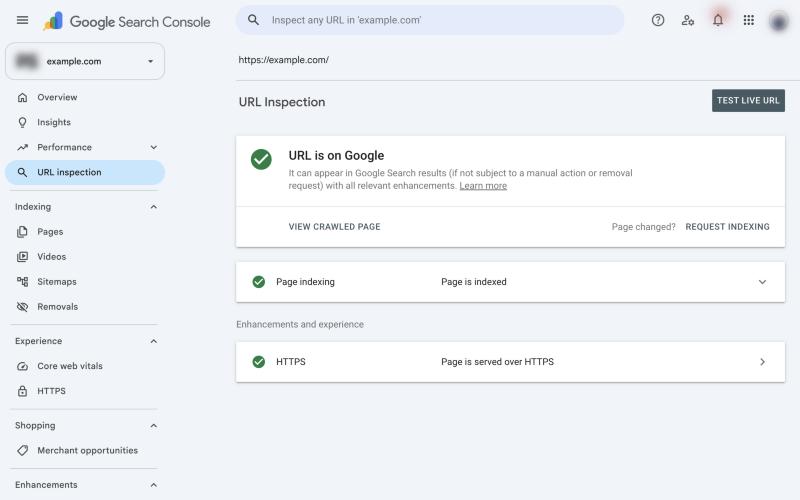800x500 pixels.
Task: Open the Help question mark icon
Action: (x=658, y=20)
